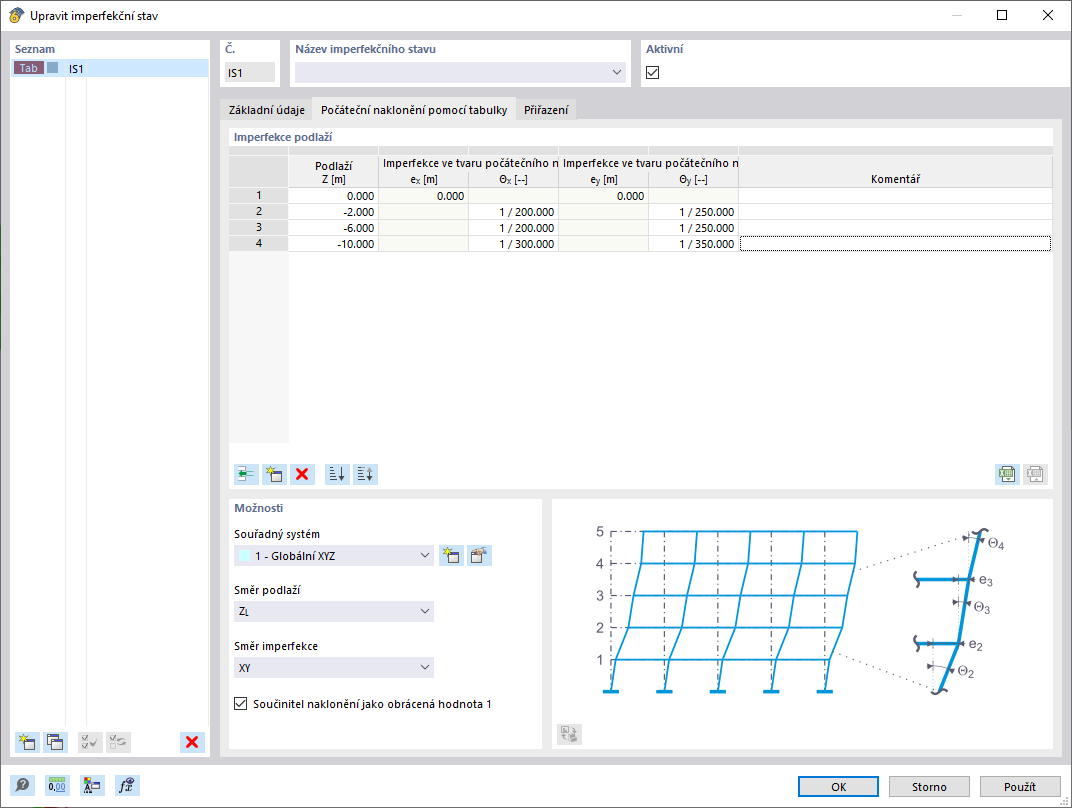
Task: Click the Č. field containing IS1
Action: pyautogui.click(x=250, y=72)
